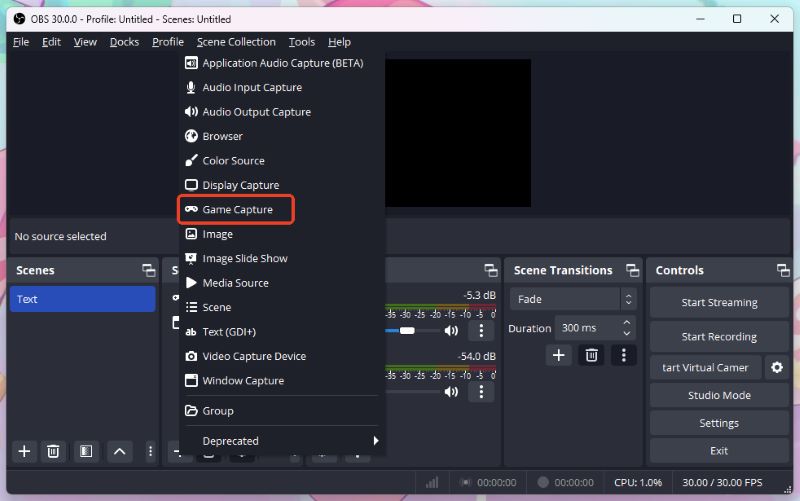This screenshot has width=800, height=501.
Task: Open the Edit menu
Action: 51,42
